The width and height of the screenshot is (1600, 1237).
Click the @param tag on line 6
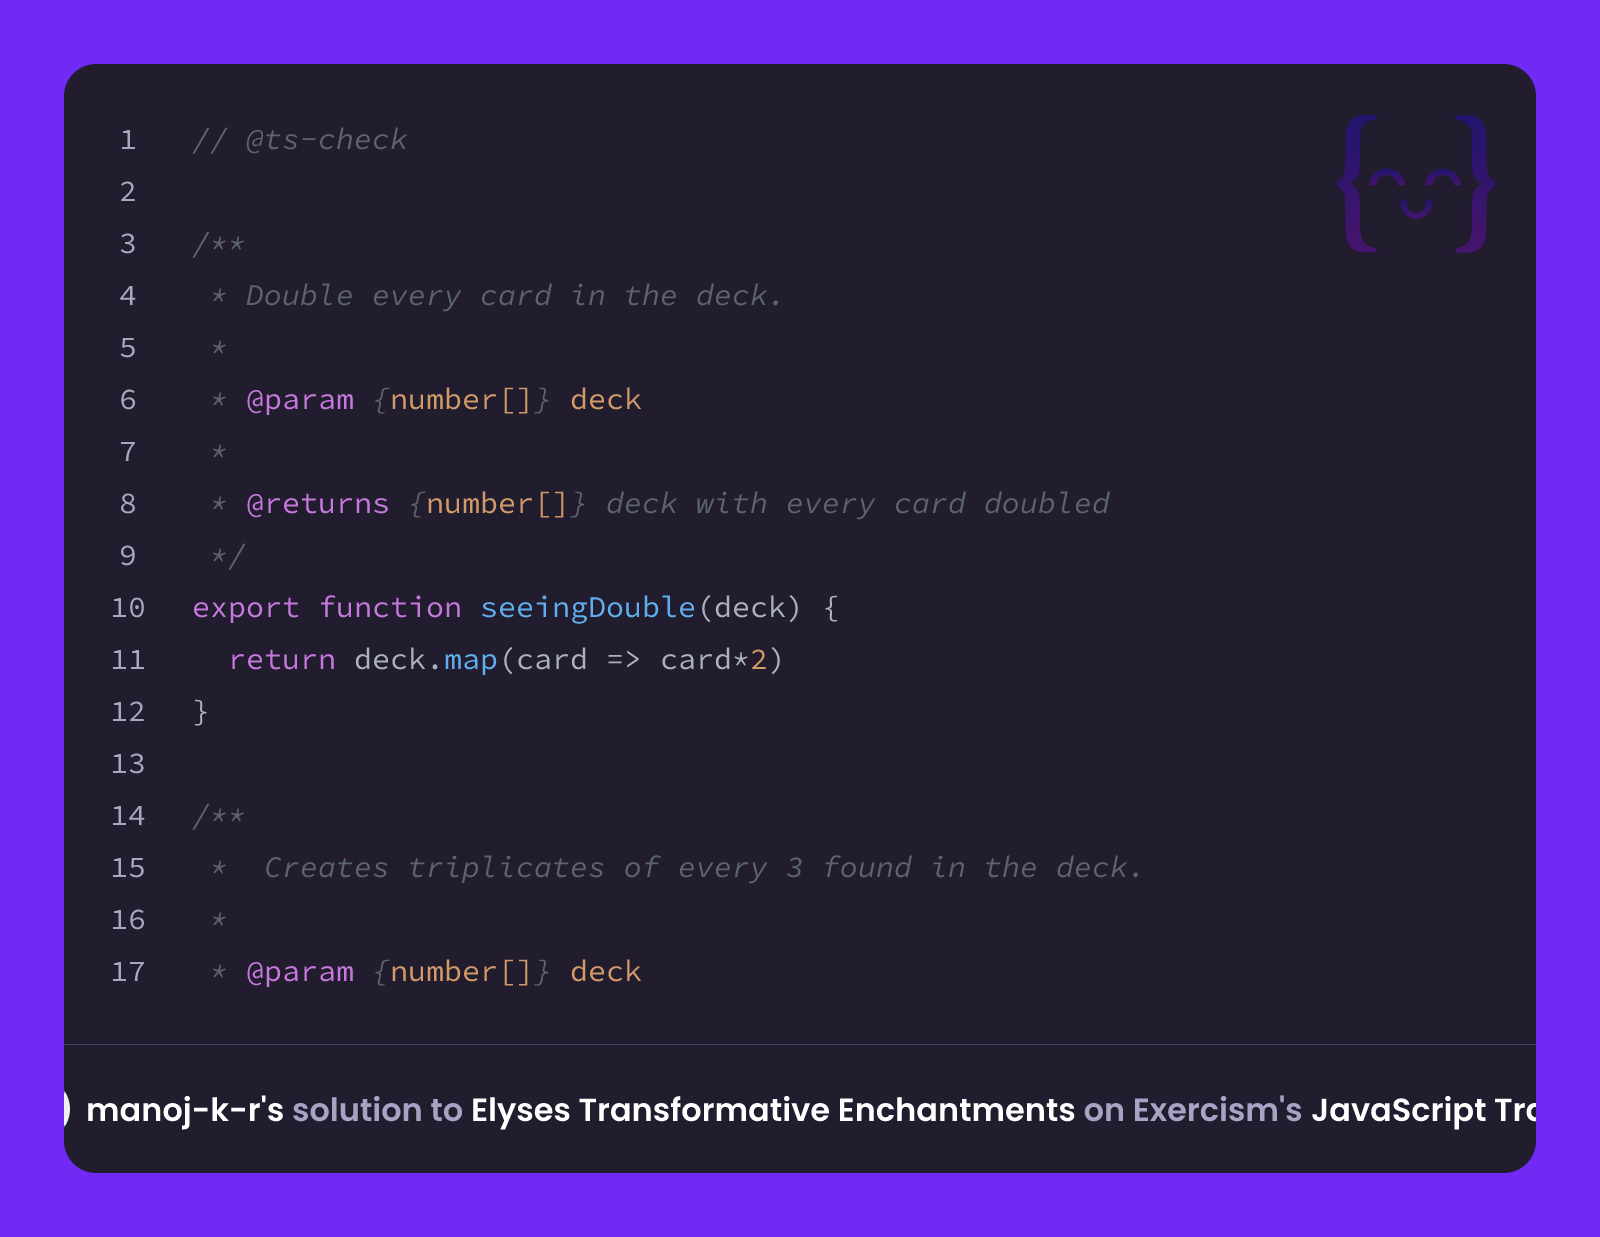(x=300, y=400)
